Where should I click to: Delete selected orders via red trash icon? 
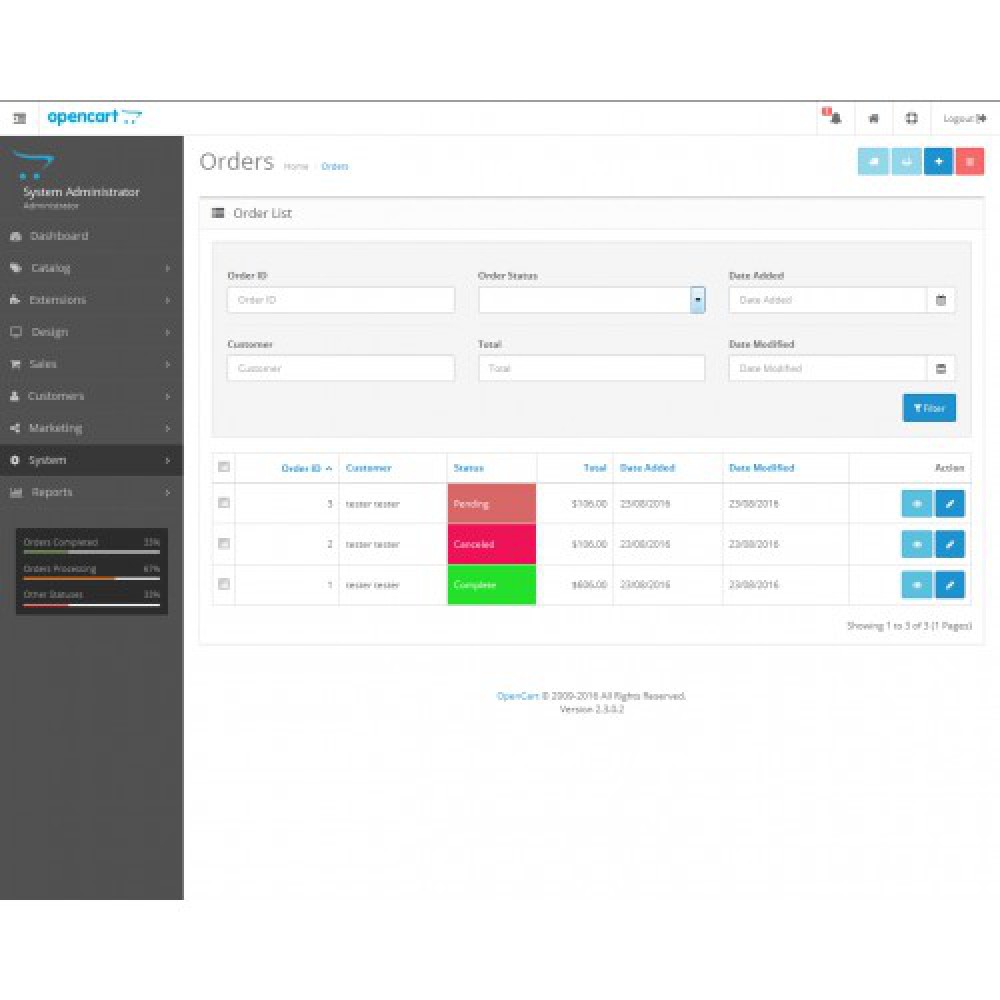[x=971, y=160]
